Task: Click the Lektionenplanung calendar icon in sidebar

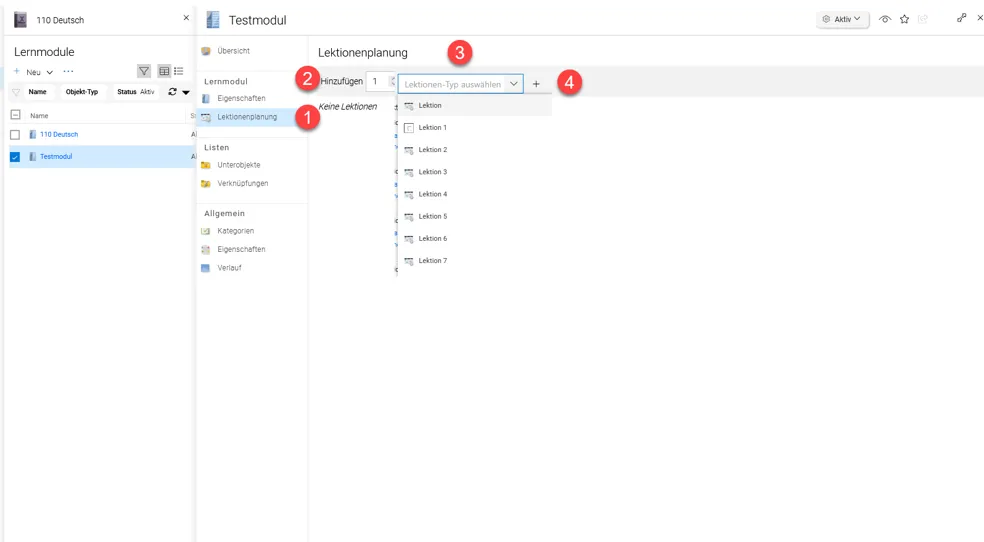Action: click(205, 117)
